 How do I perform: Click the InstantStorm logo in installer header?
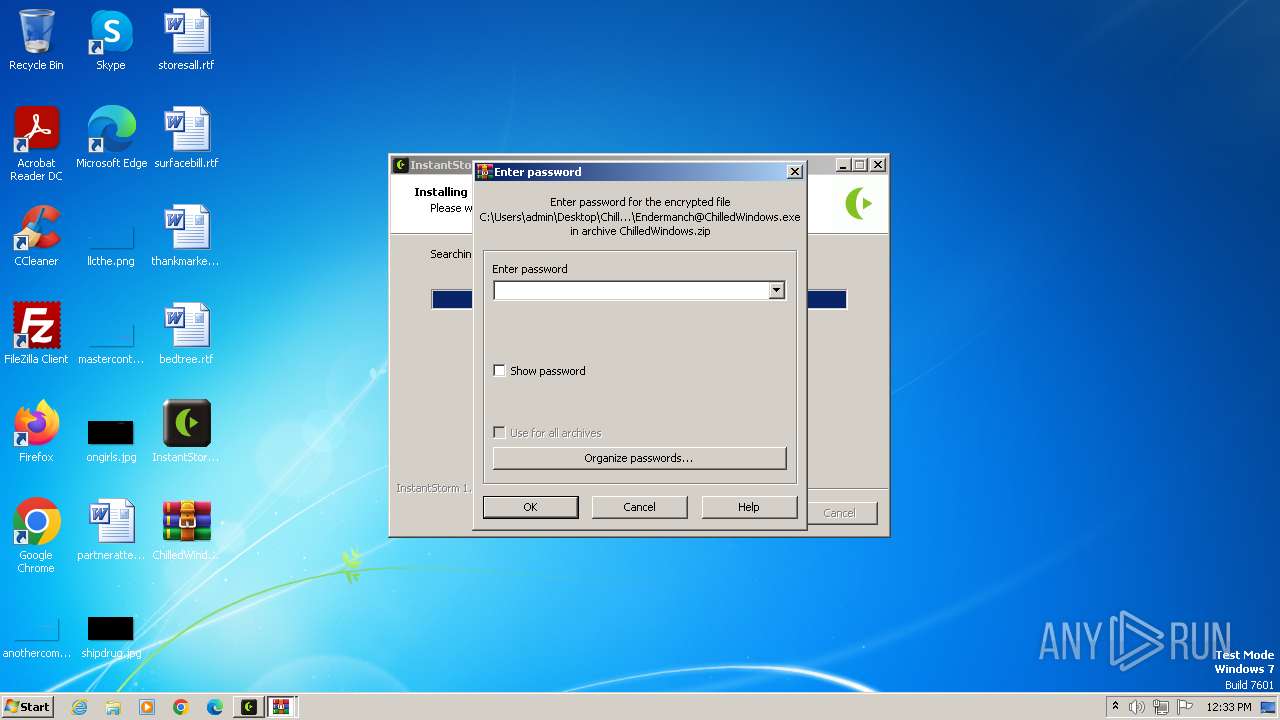[858, 204]
